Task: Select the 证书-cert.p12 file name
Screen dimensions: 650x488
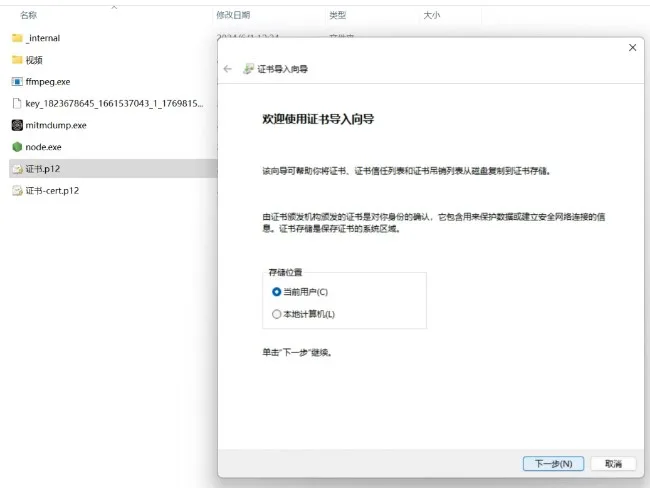Action: [x=52, y=191]
